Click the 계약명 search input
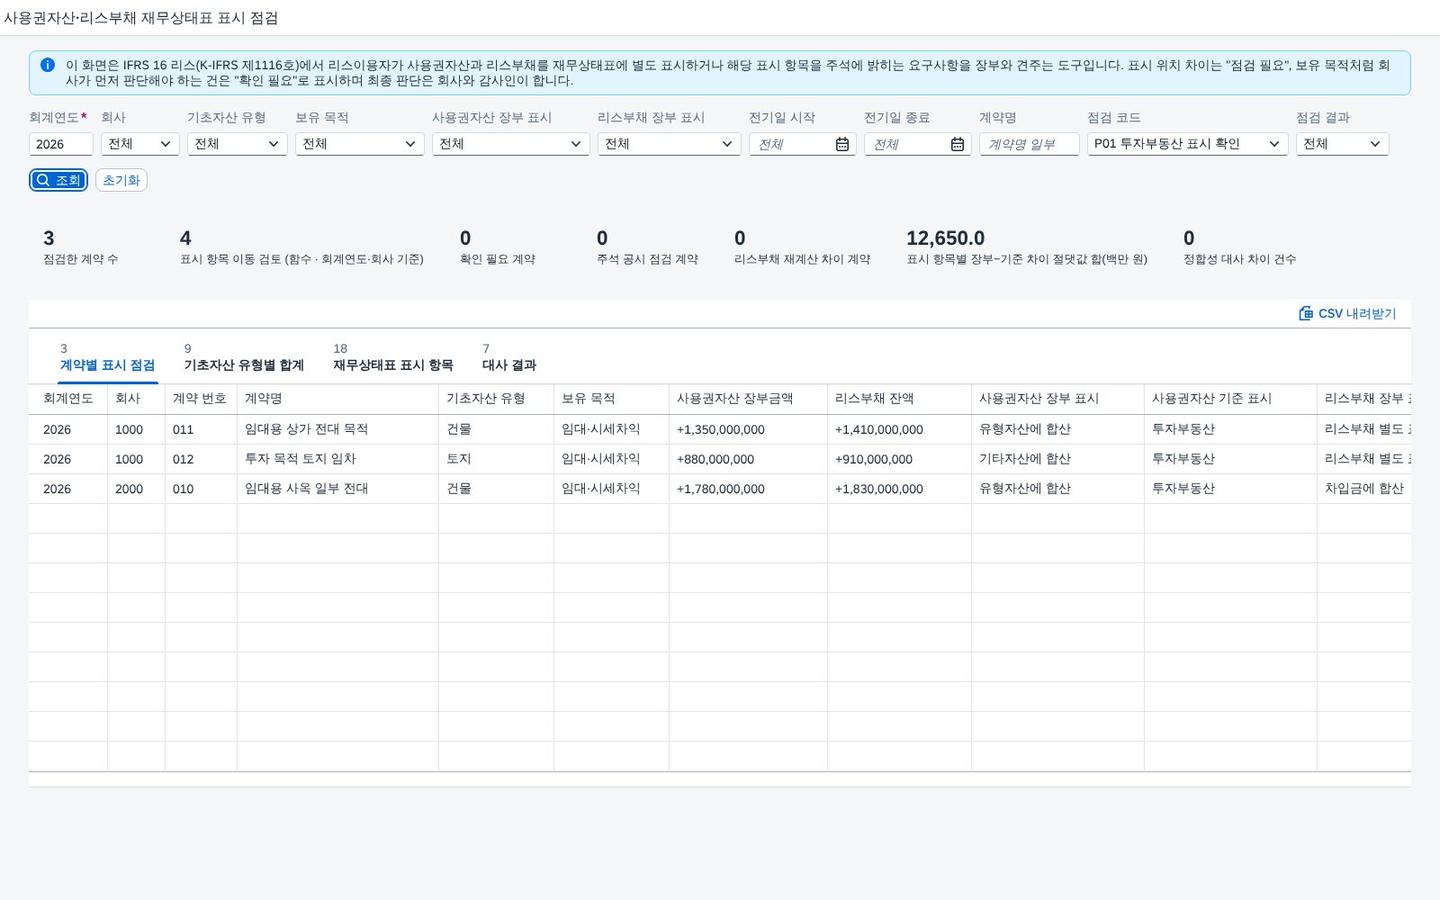 [1029, 144]
